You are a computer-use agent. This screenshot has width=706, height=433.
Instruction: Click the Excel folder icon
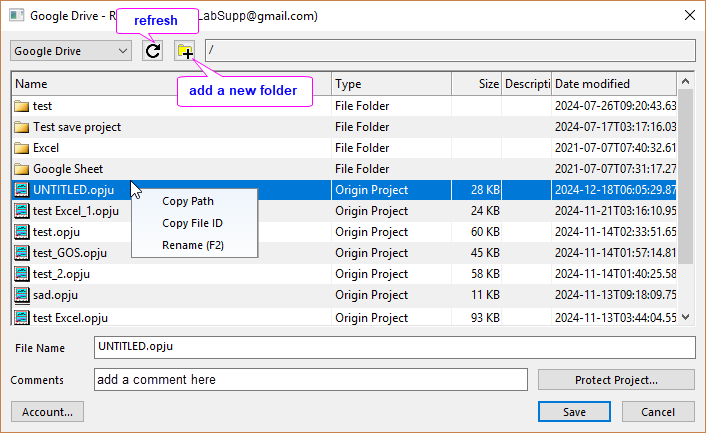pos(21,148)
